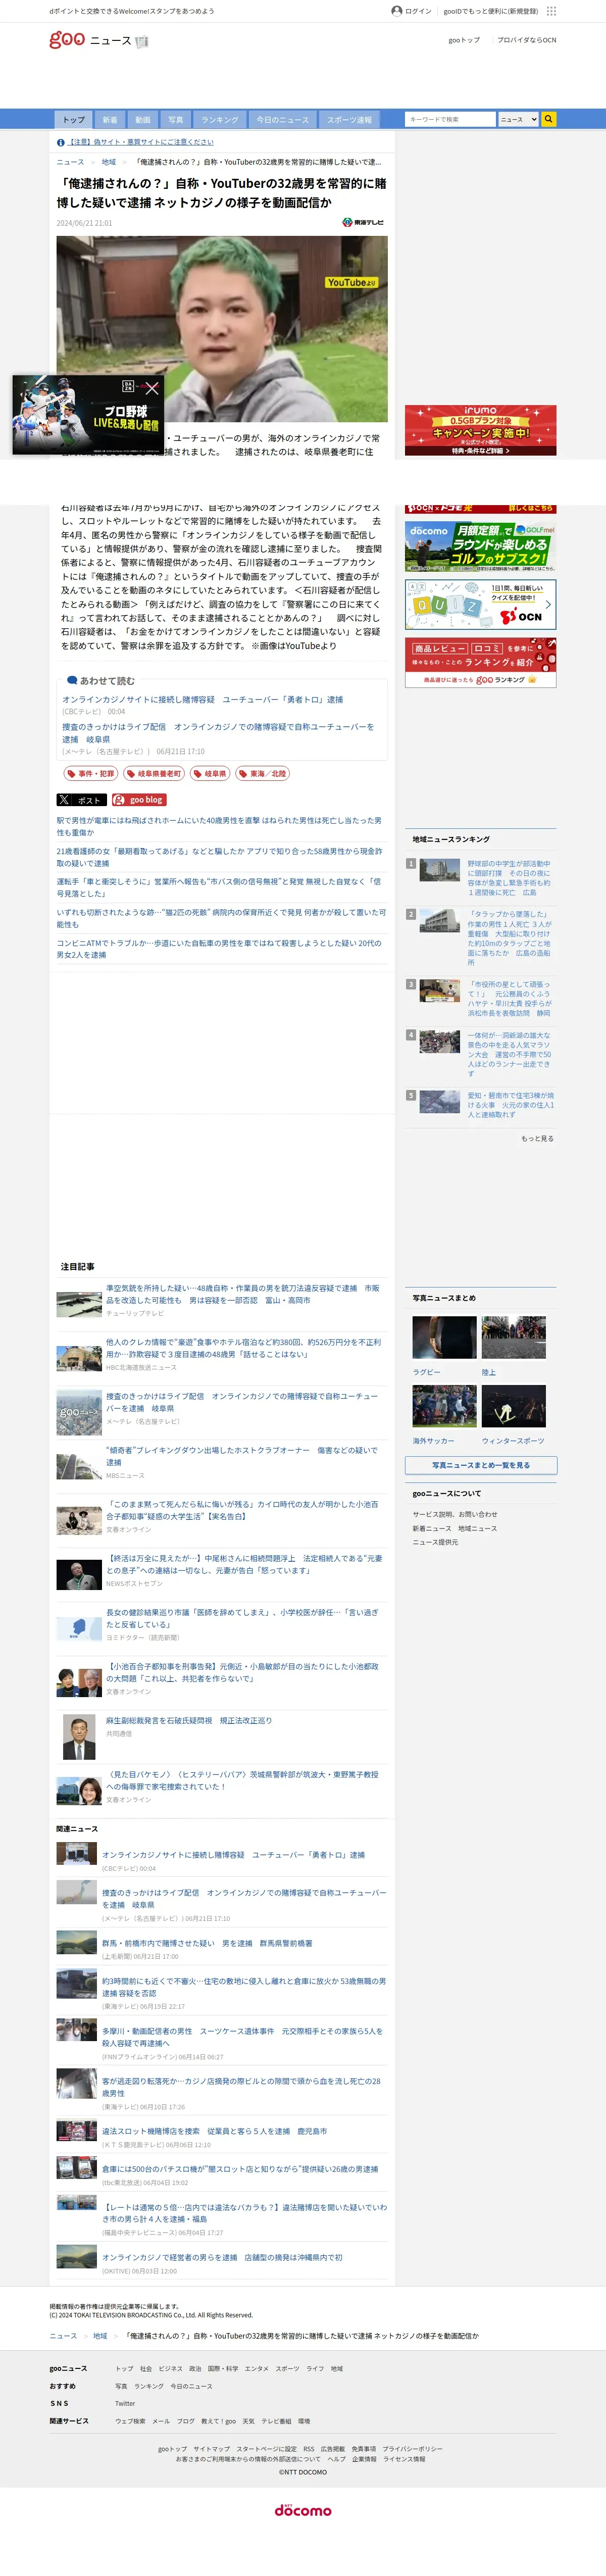Click the info icon beside 偽サイト notice

[61, 142]
